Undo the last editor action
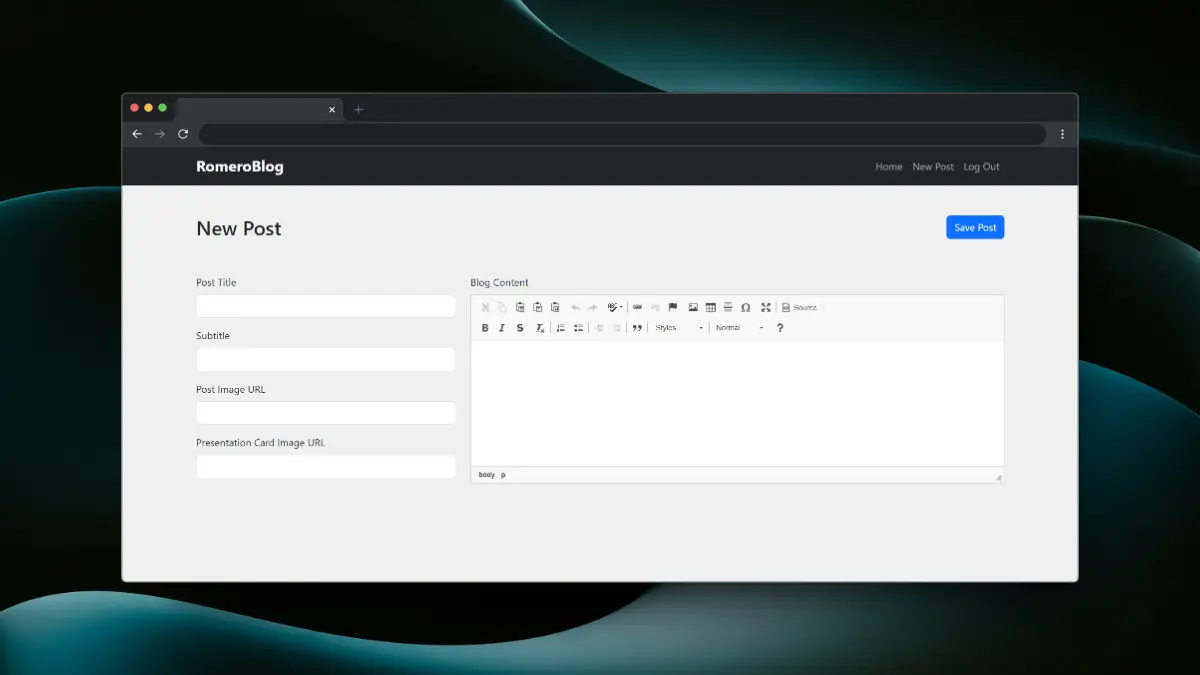This screenshot has height=675, width=1200. (x=575, y=307)
